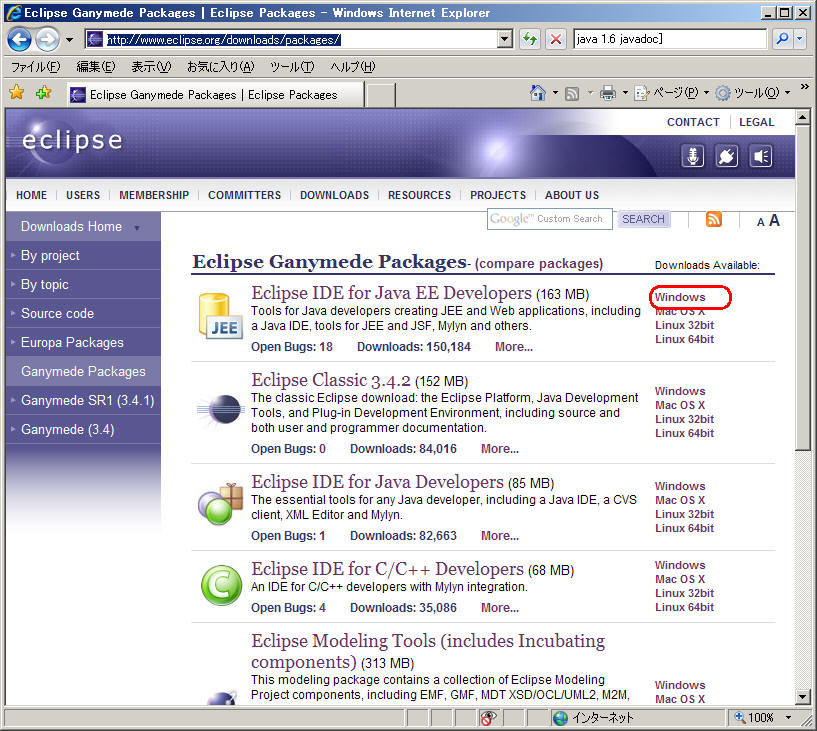The image size is (817, 731).
Task: Click the IE home toolbar icon
Action: tap(538, 93)
